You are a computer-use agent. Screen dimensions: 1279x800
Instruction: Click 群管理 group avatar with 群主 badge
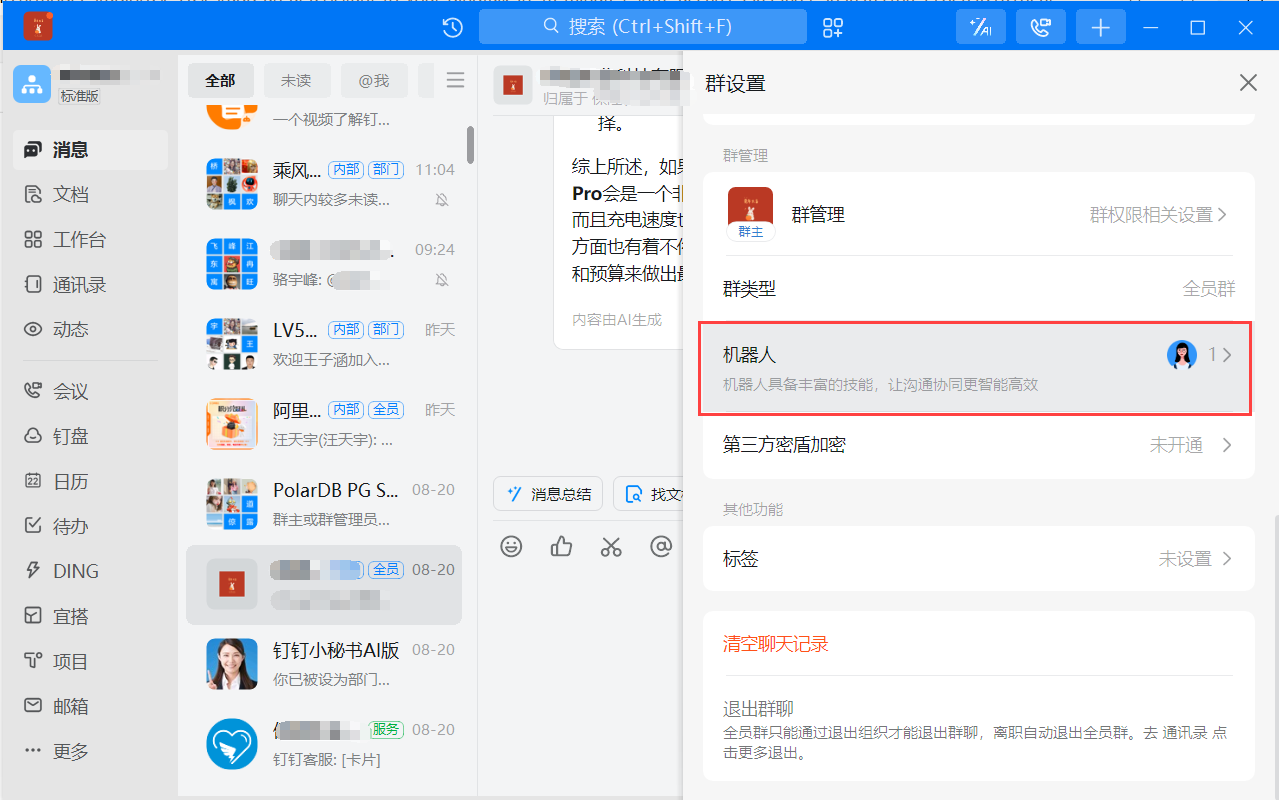coord(750,214)
